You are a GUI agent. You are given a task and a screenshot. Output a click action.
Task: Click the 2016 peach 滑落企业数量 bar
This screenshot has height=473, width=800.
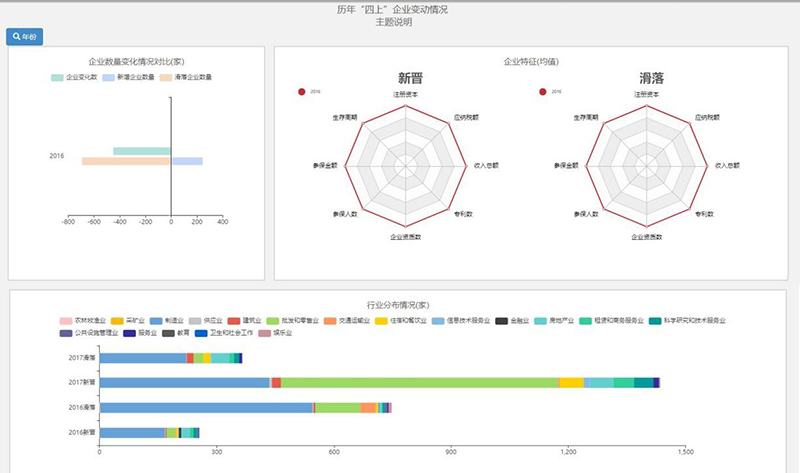coord(126,161)
